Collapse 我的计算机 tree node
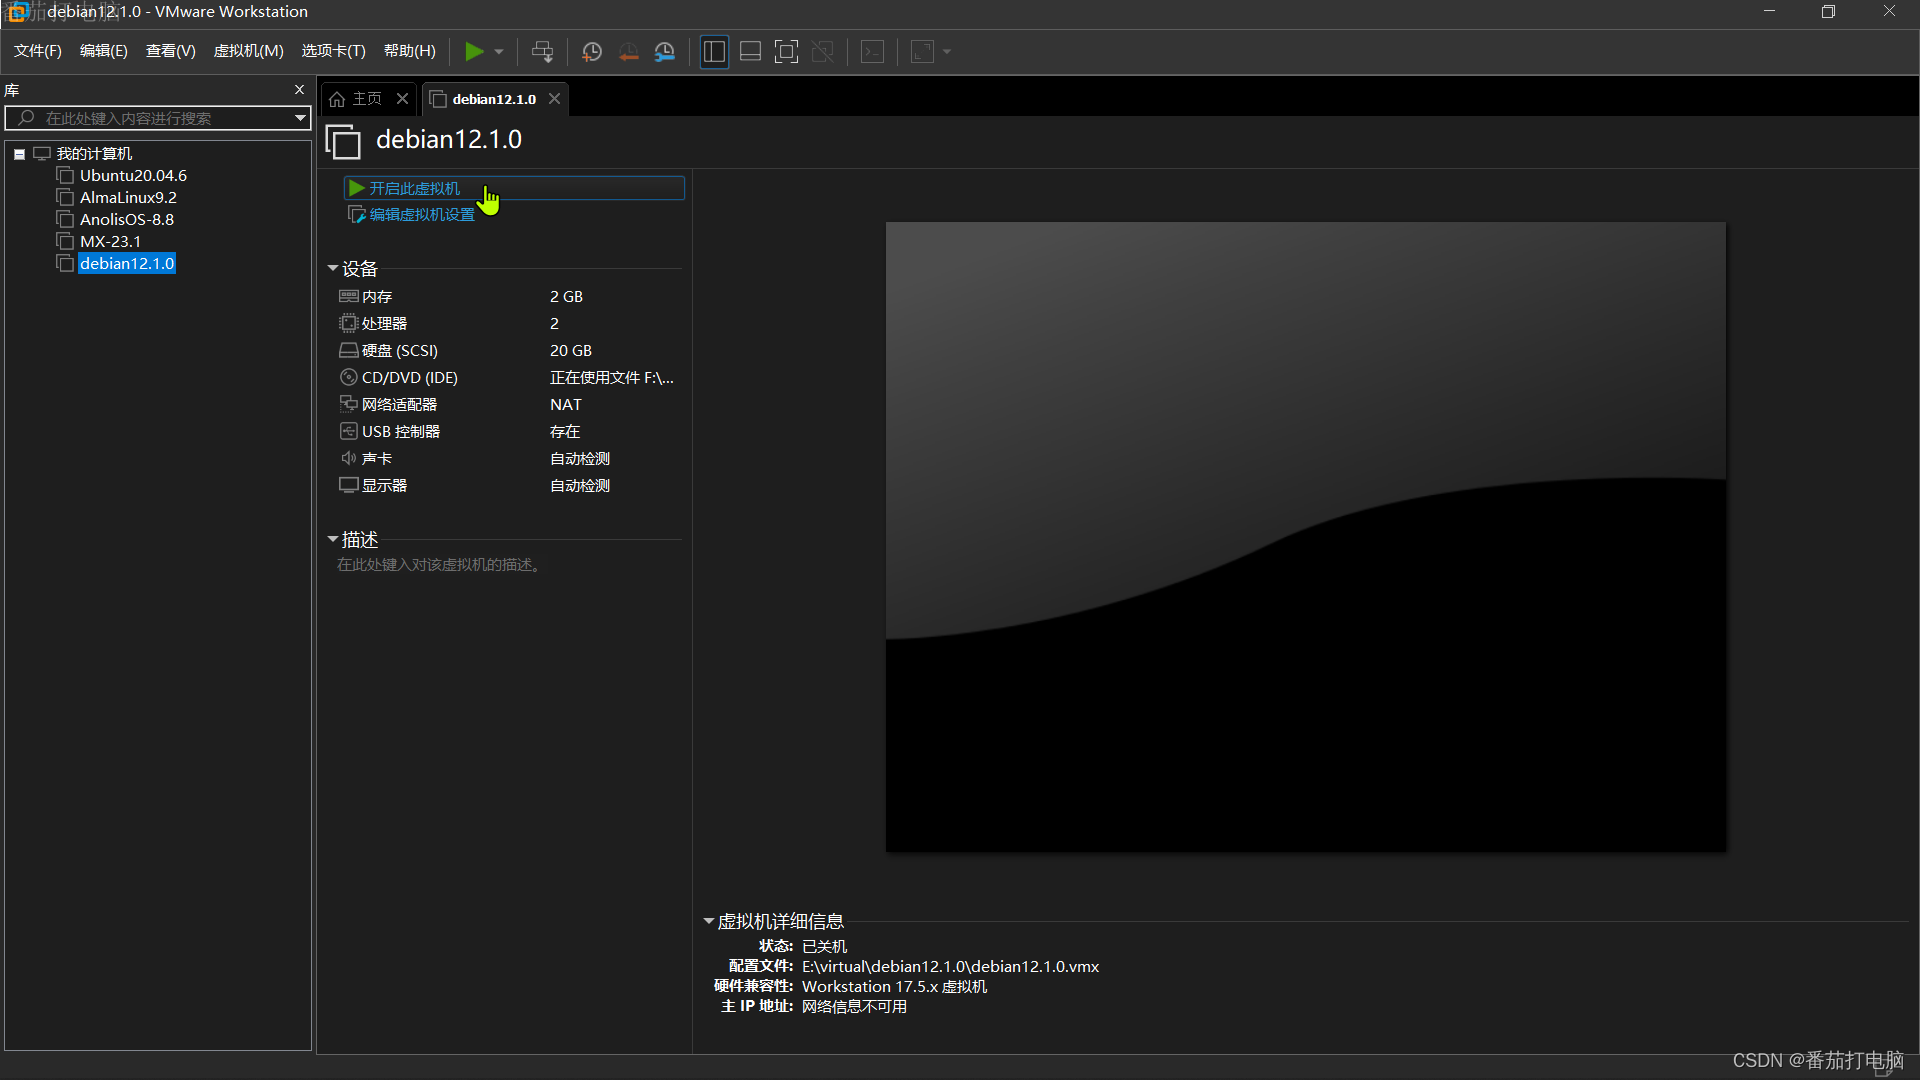Screen dimensions: 1920x1080 [x=19, y=154]
